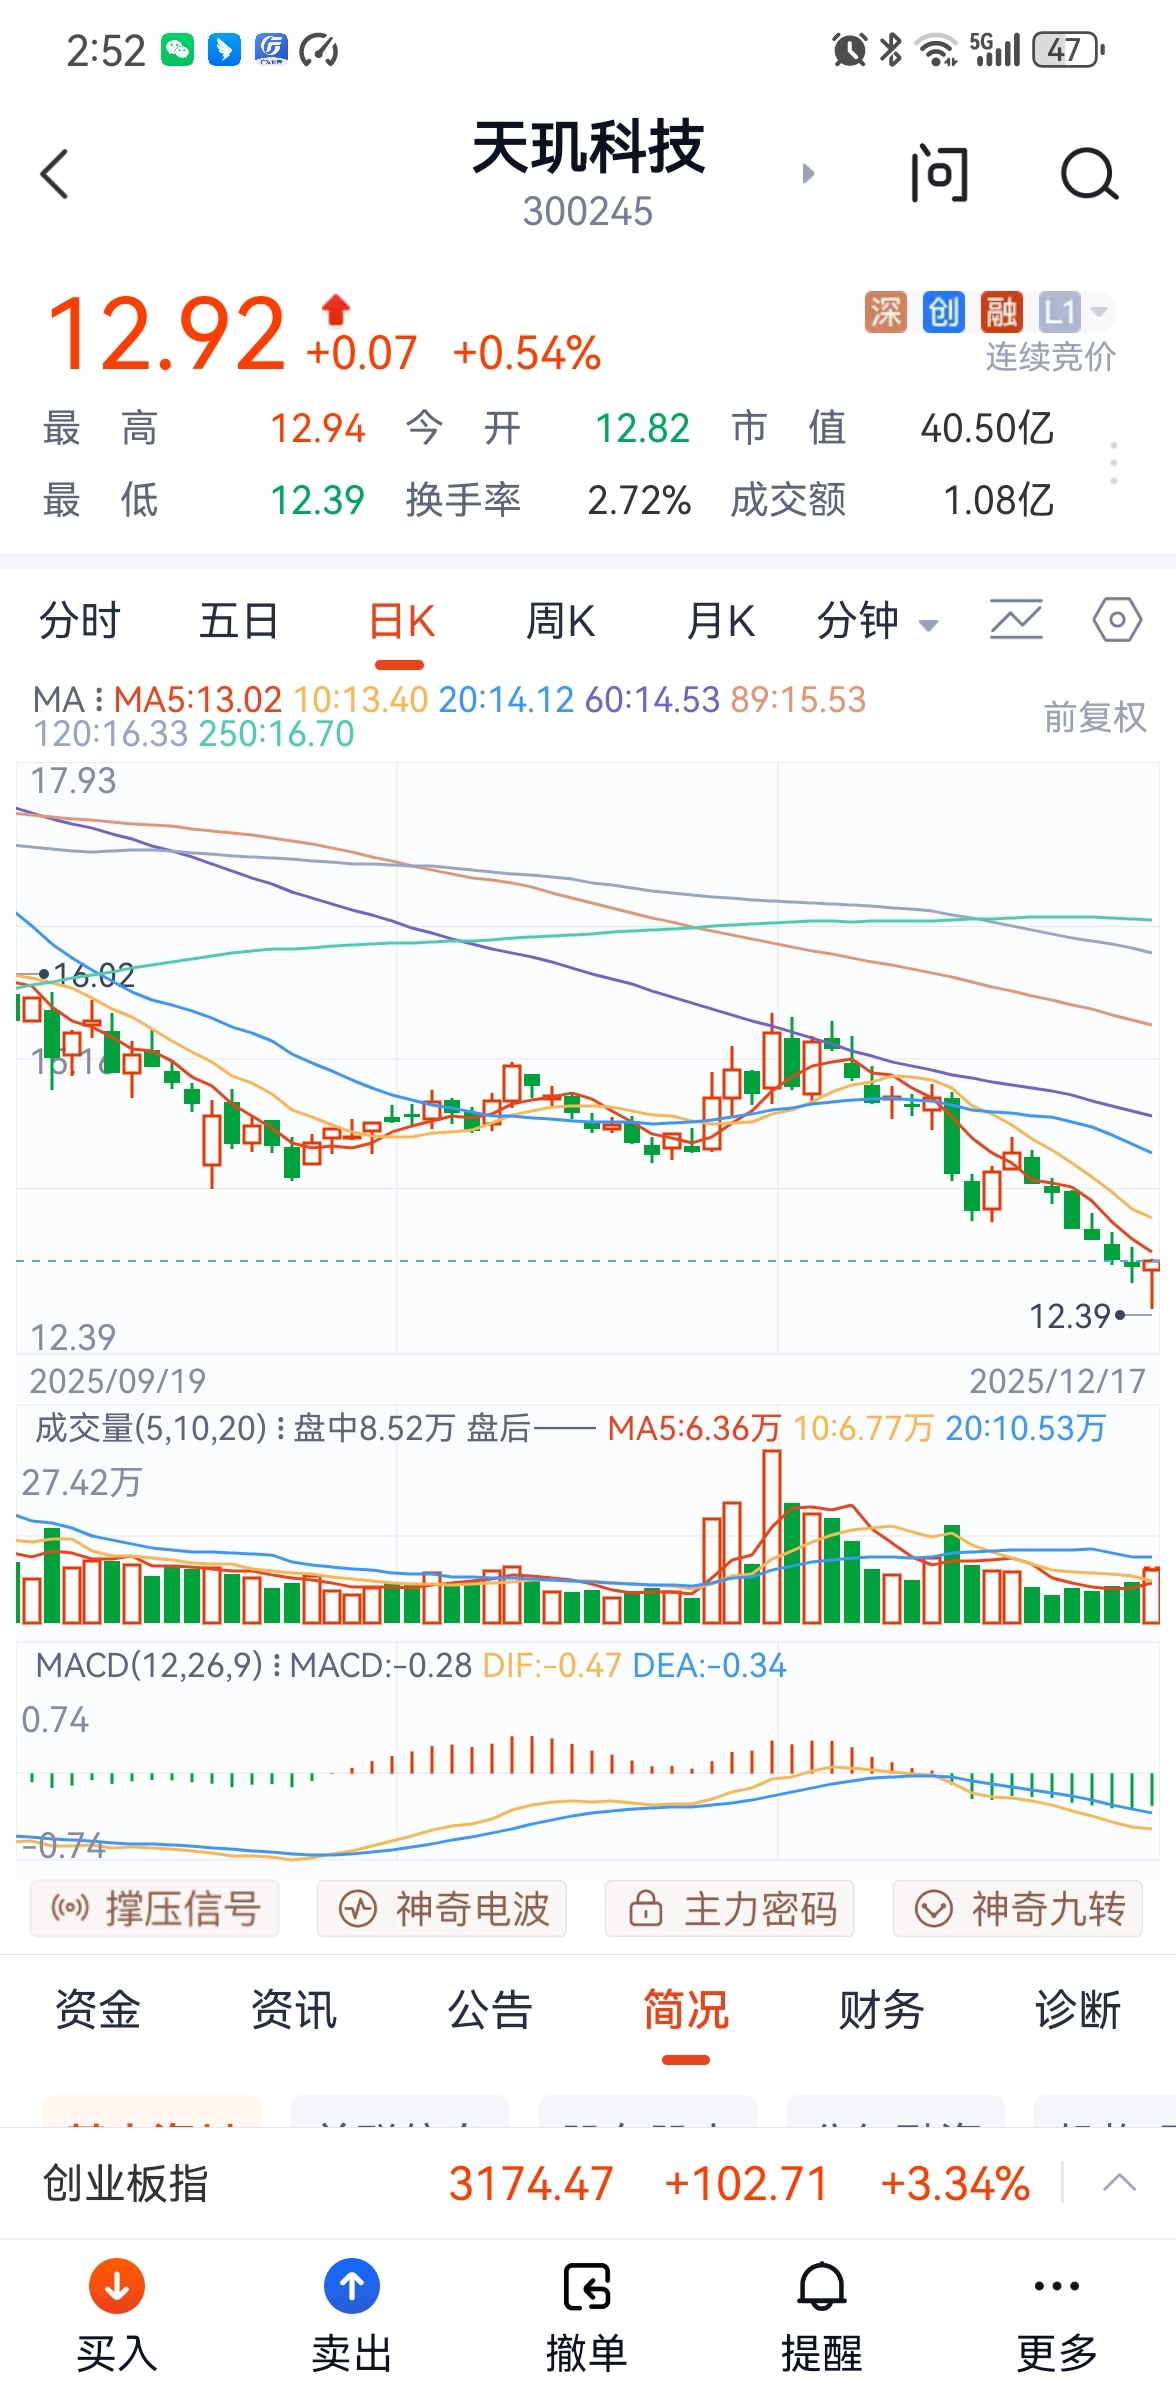Select the 日K daily candlestick tab

(x=401, y=621)
